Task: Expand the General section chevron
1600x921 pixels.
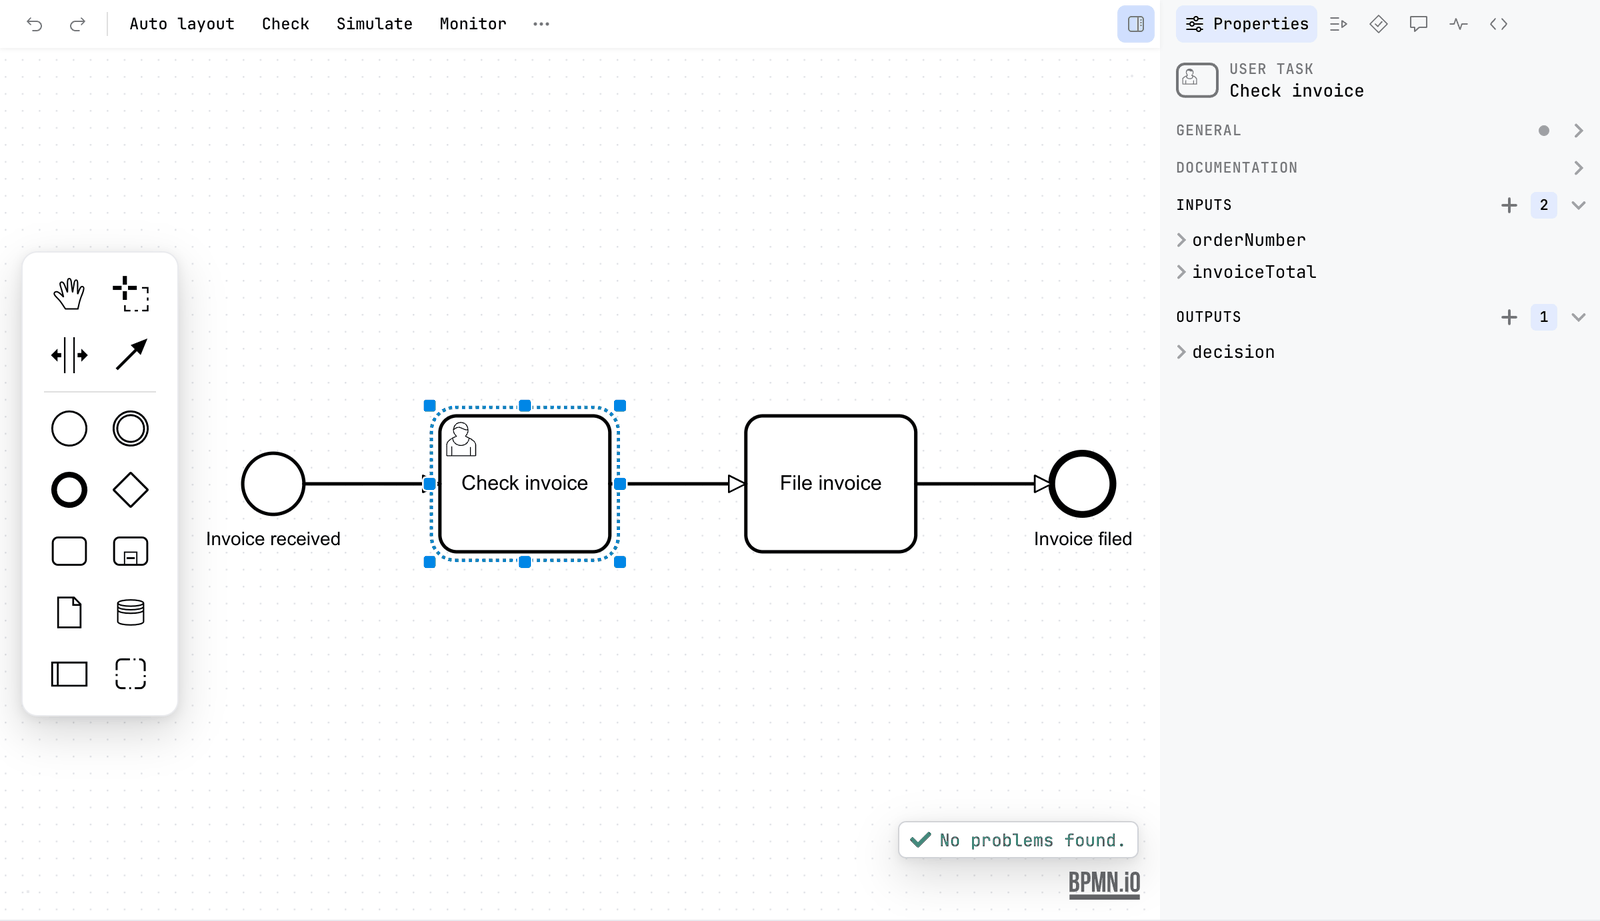Action: click(1579, 131)
